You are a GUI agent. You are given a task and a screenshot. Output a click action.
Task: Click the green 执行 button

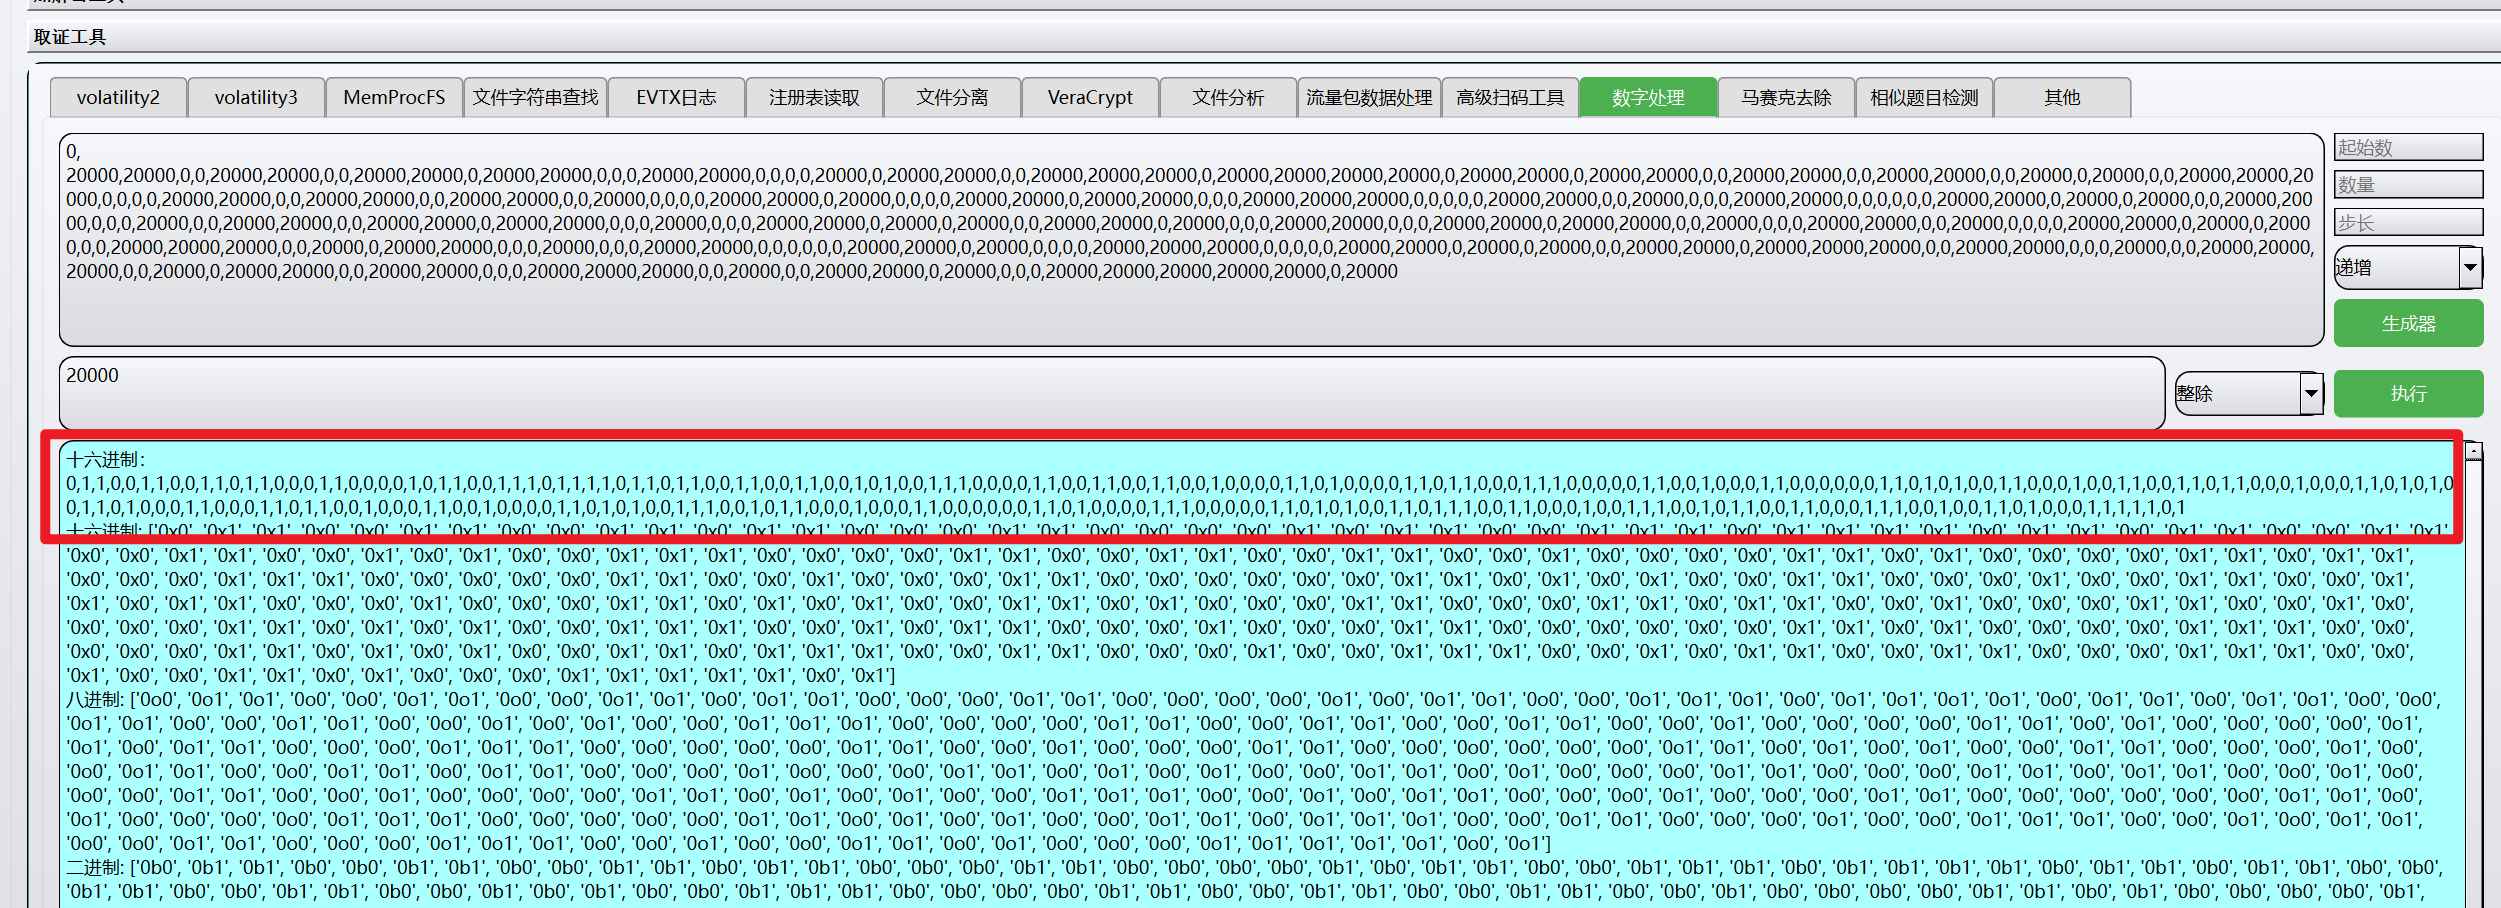pyautogui.click(x=2407, y=393)
